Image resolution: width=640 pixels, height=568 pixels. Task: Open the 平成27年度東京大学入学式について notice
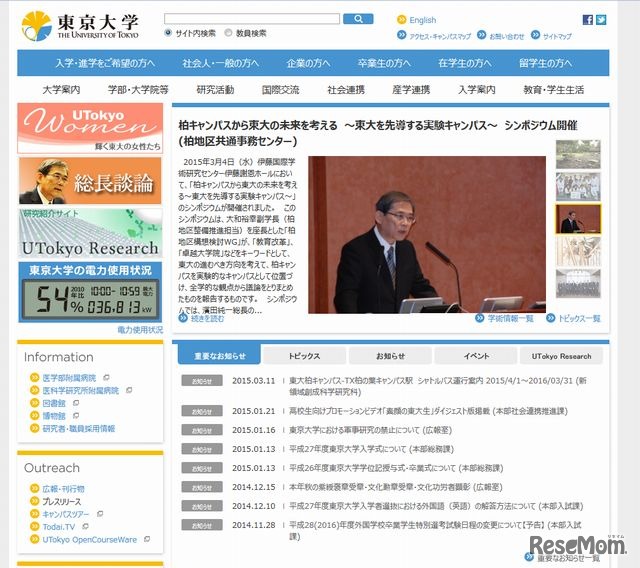click(371, 449)
